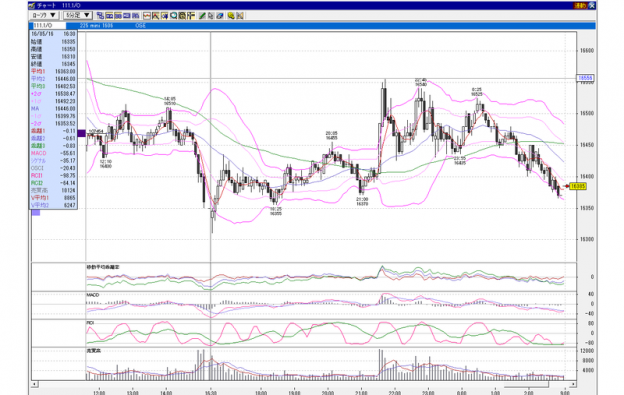Click the hierarchy layout icon in toolbar
624x395 pixels.
[x=100, y=16]
